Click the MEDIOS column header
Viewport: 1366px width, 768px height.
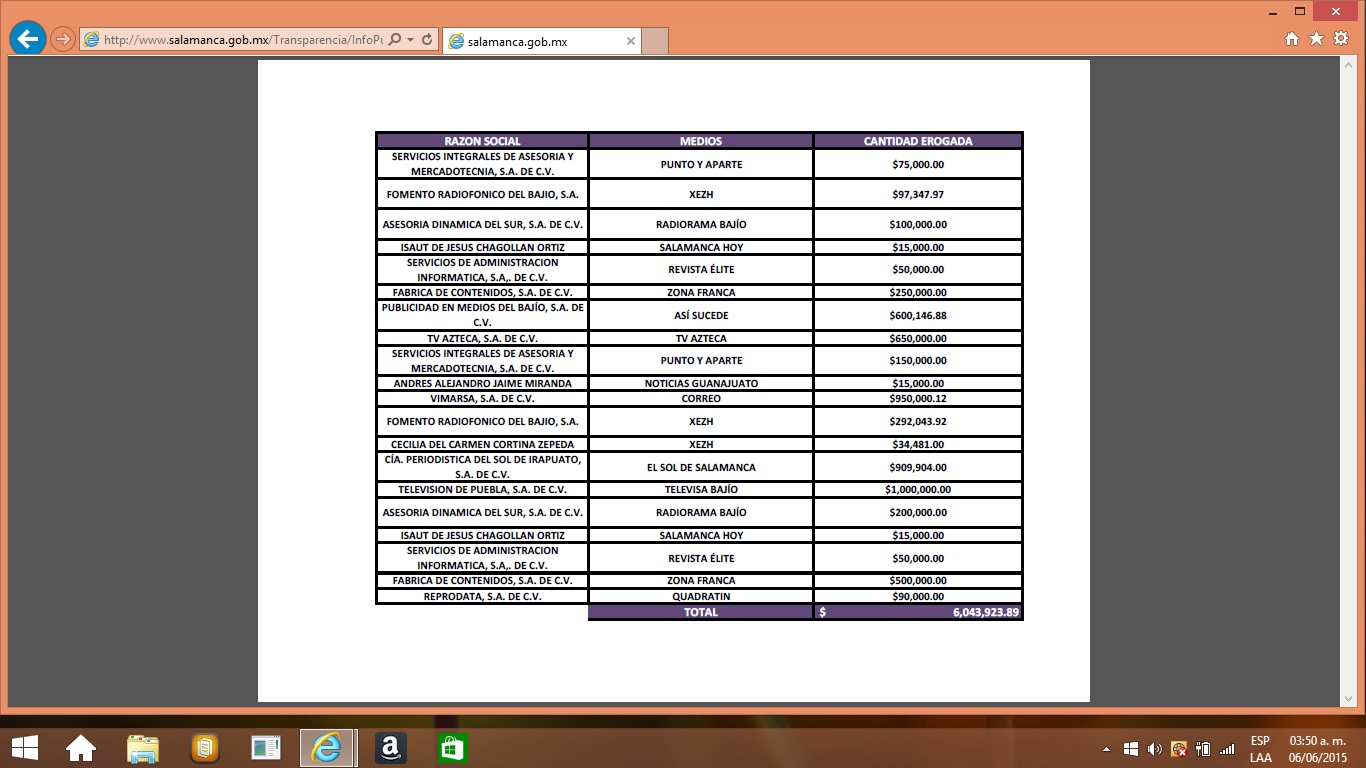point(701,141)
